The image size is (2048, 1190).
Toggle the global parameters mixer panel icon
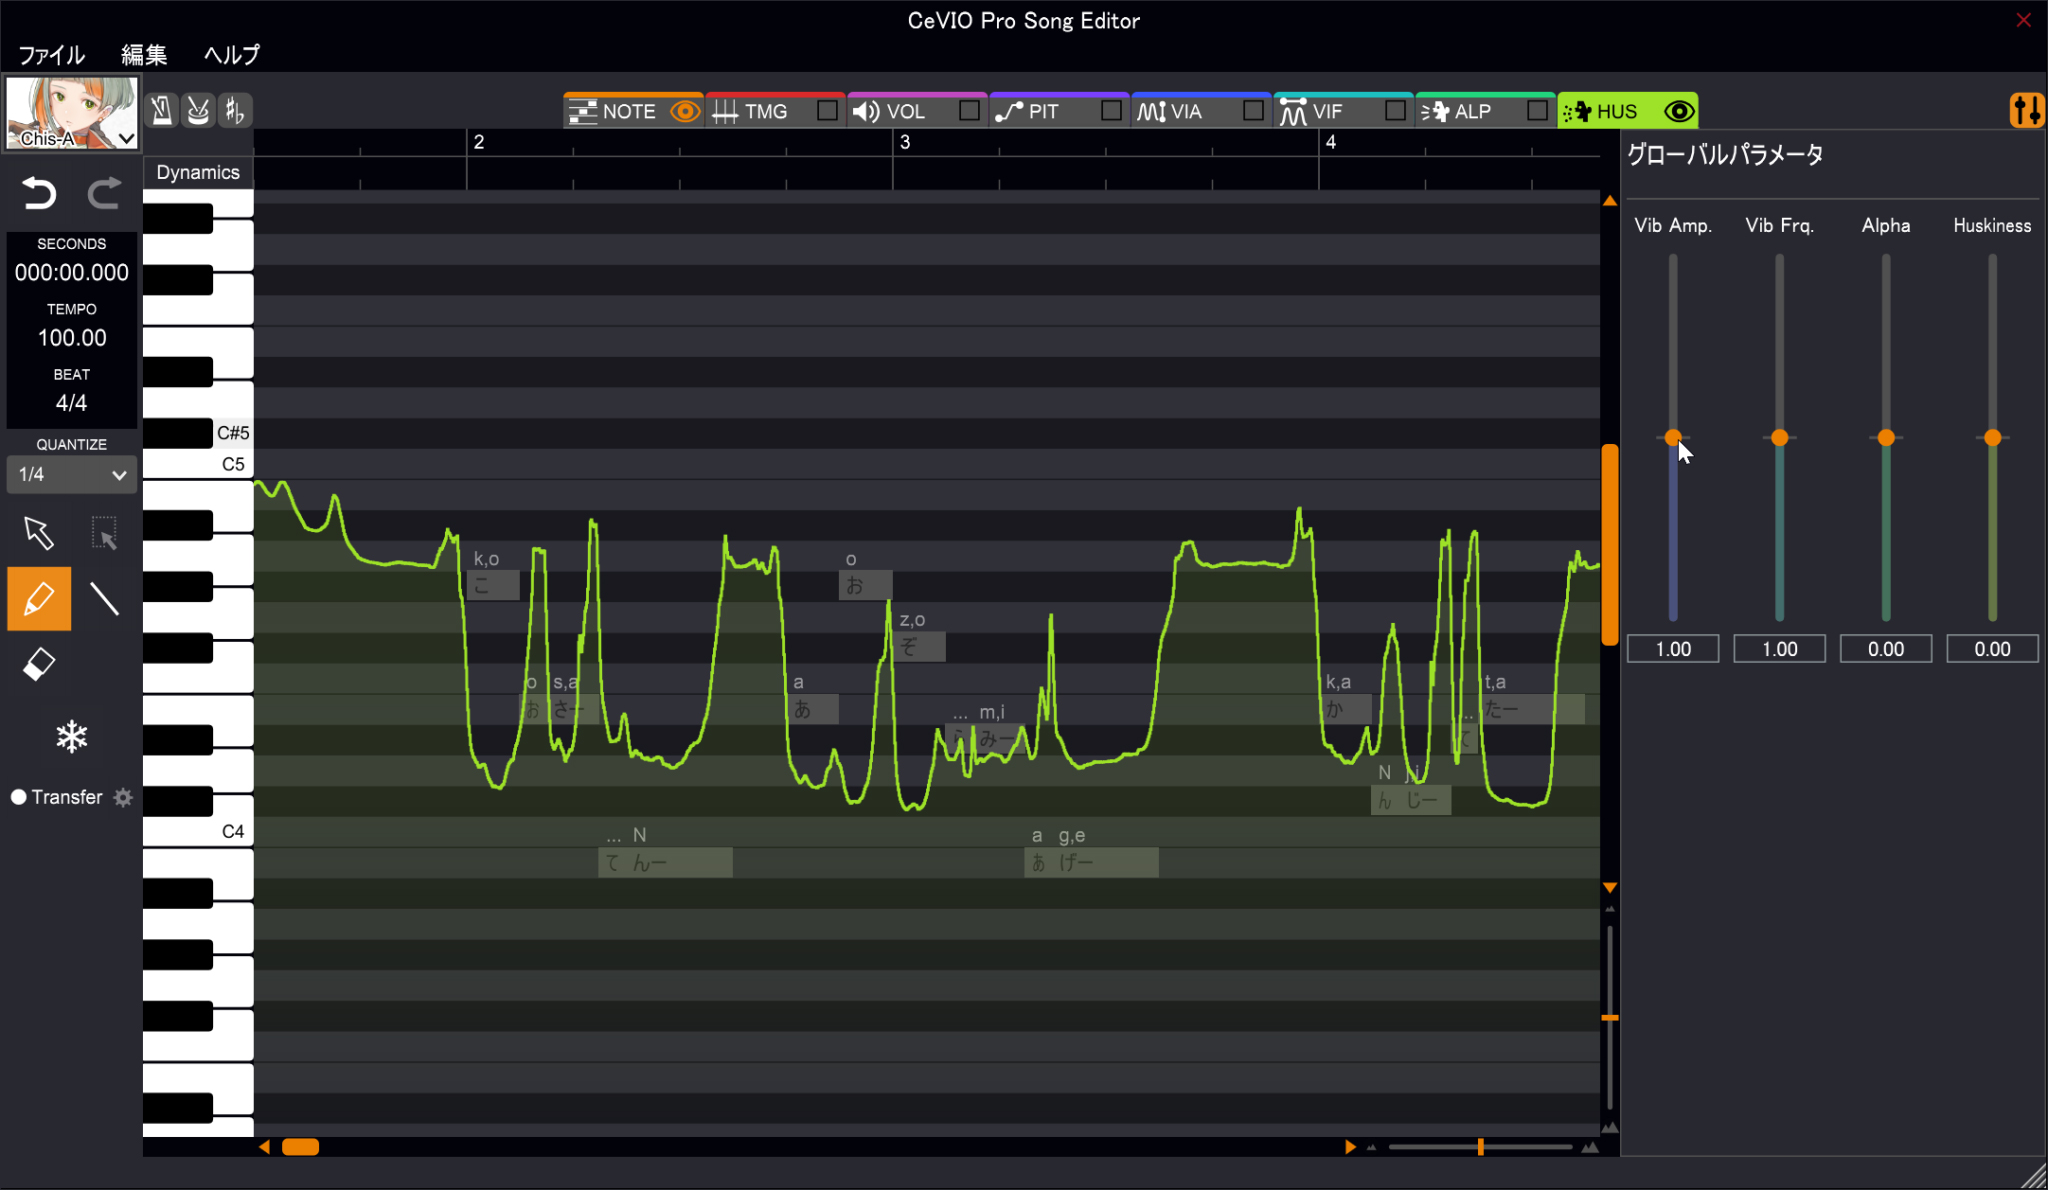(2027, 110)
